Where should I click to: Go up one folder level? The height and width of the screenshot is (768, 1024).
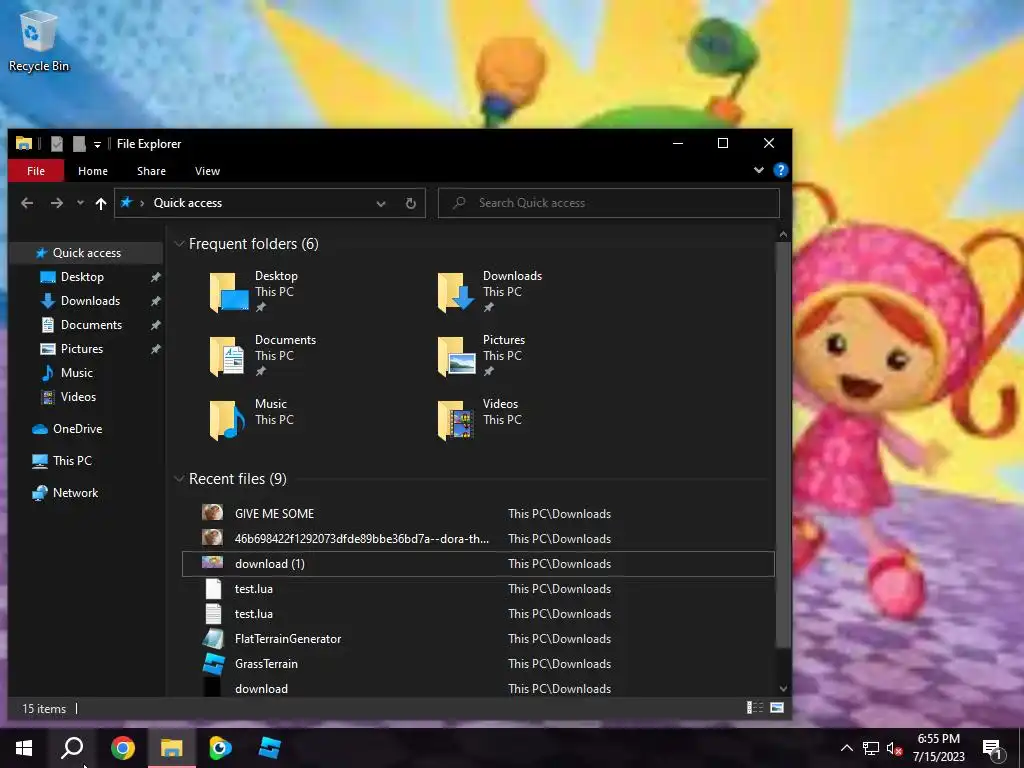pyautogui.click(x=101, y=203)
